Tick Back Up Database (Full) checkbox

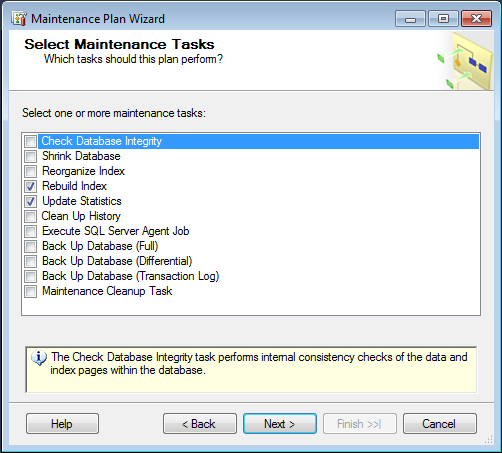[30, 246]
